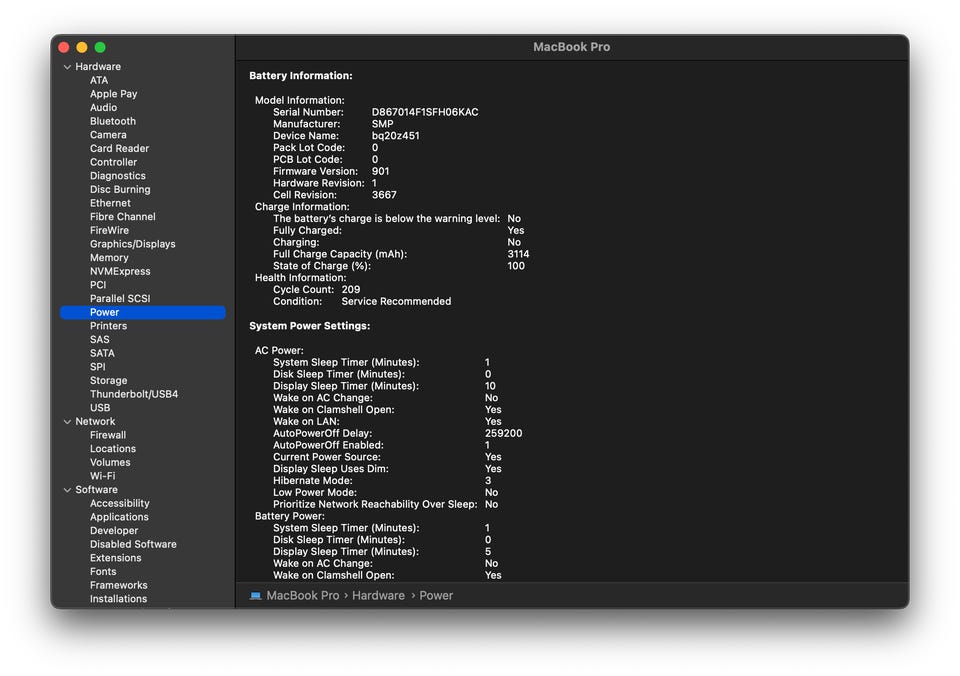Viewport: 960px width, 676px height.
Task: Show Storage information
Action: (x=108, y=380)
